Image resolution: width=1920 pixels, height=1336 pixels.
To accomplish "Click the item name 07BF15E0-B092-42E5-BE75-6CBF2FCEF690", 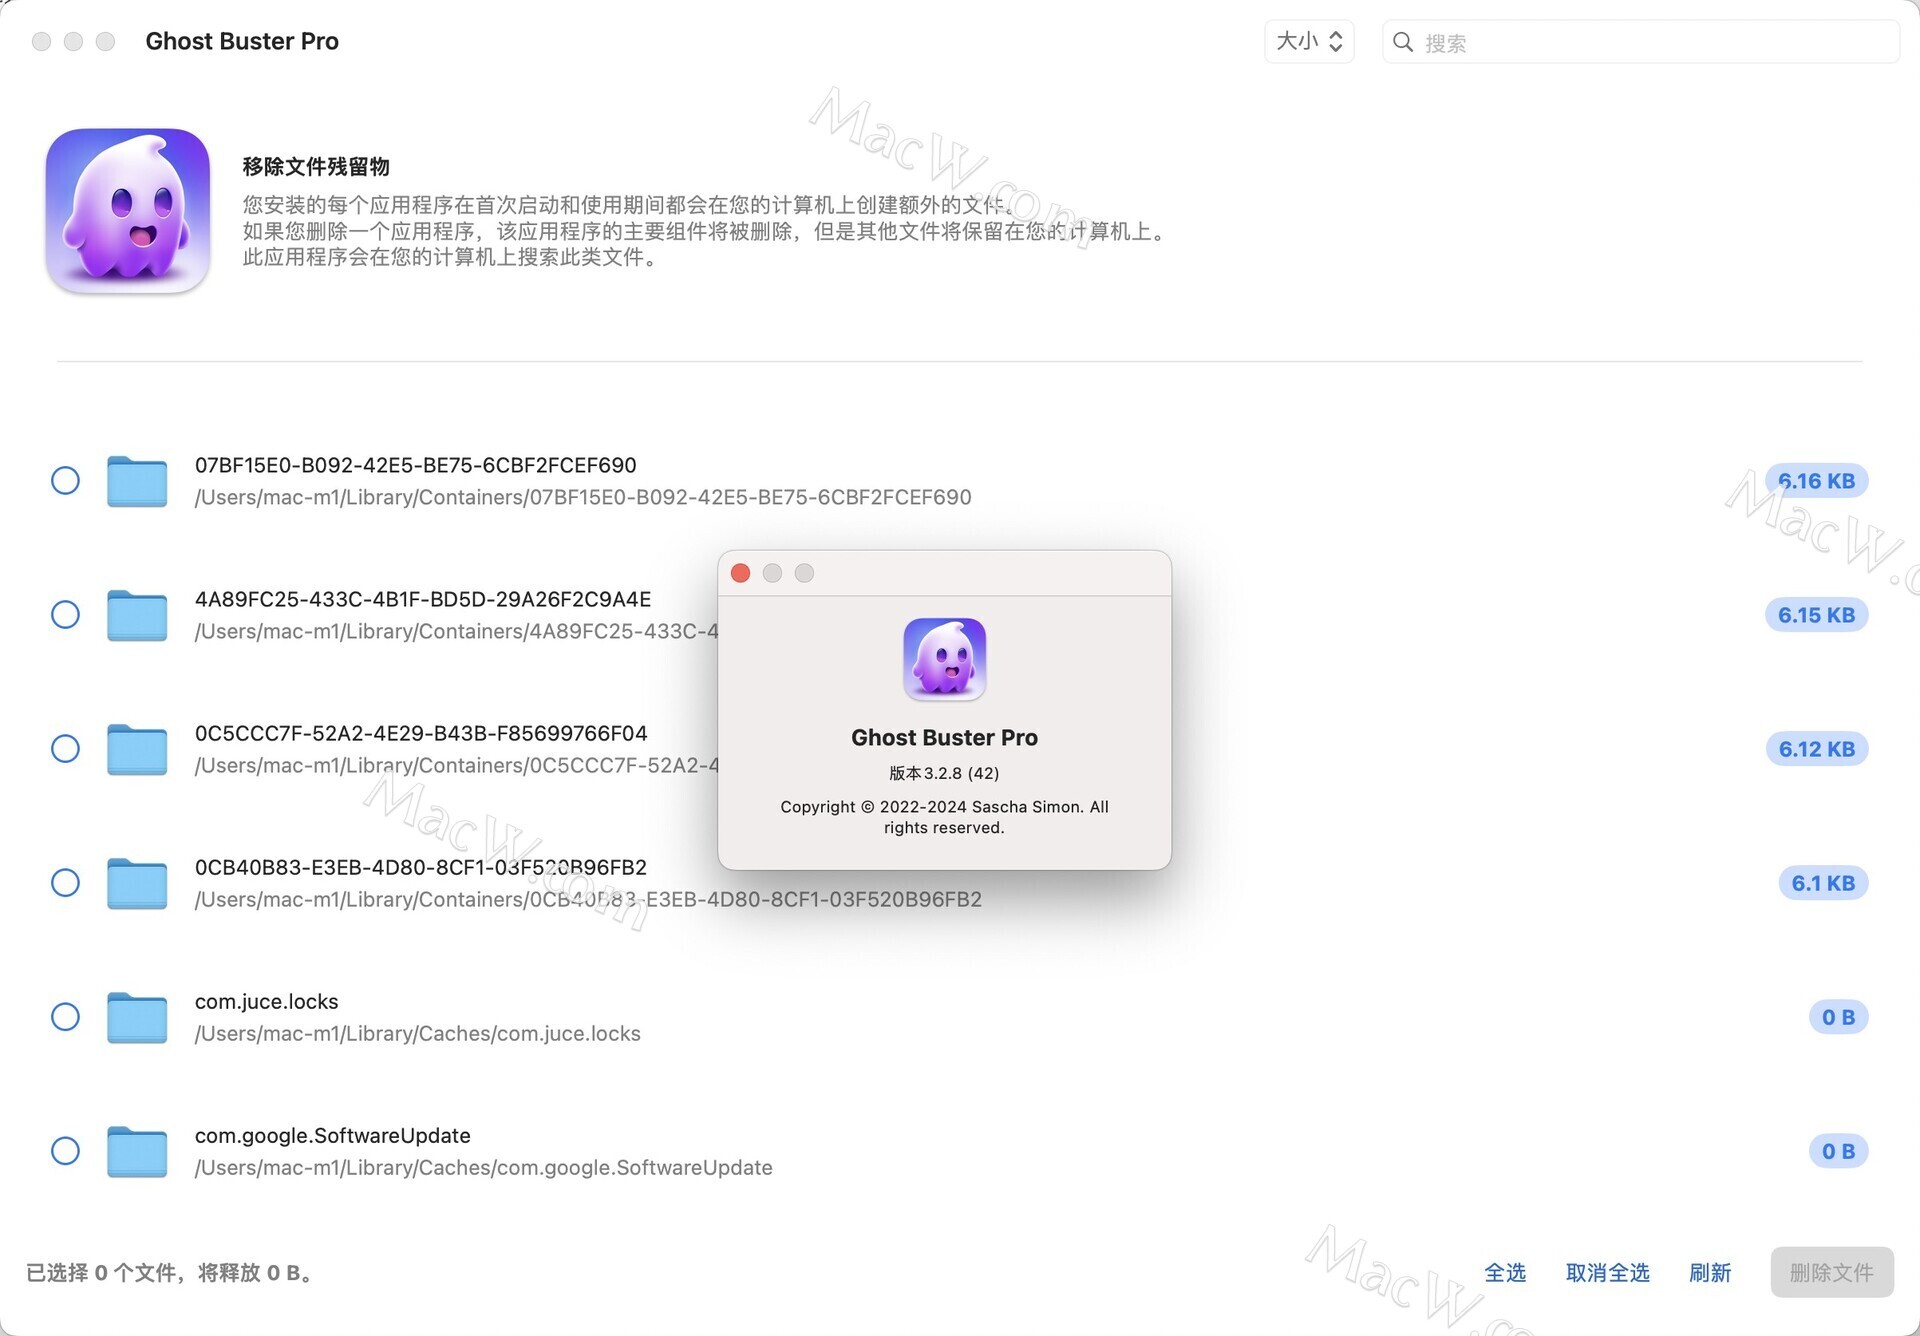I will click(x=415, y=465).
